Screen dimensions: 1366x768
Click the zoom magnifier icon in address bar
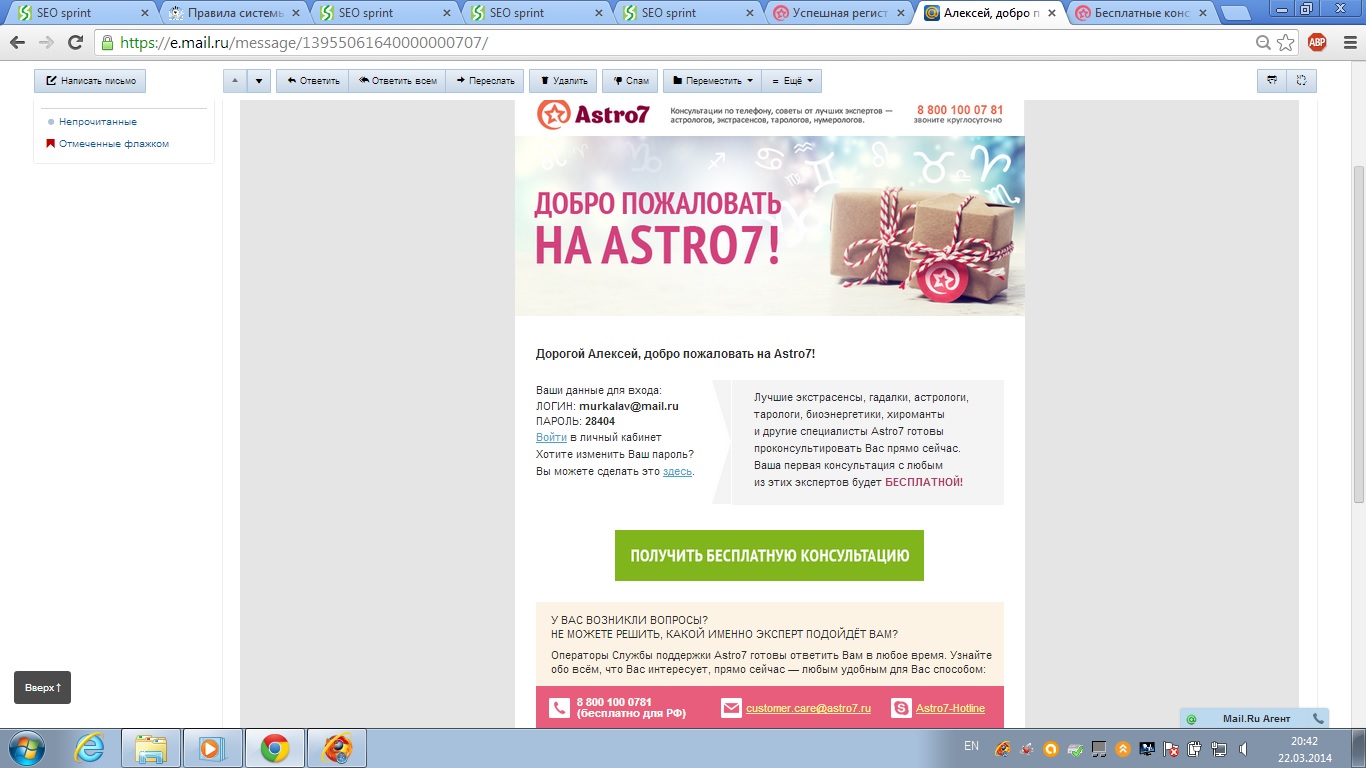coord(1264,43)
